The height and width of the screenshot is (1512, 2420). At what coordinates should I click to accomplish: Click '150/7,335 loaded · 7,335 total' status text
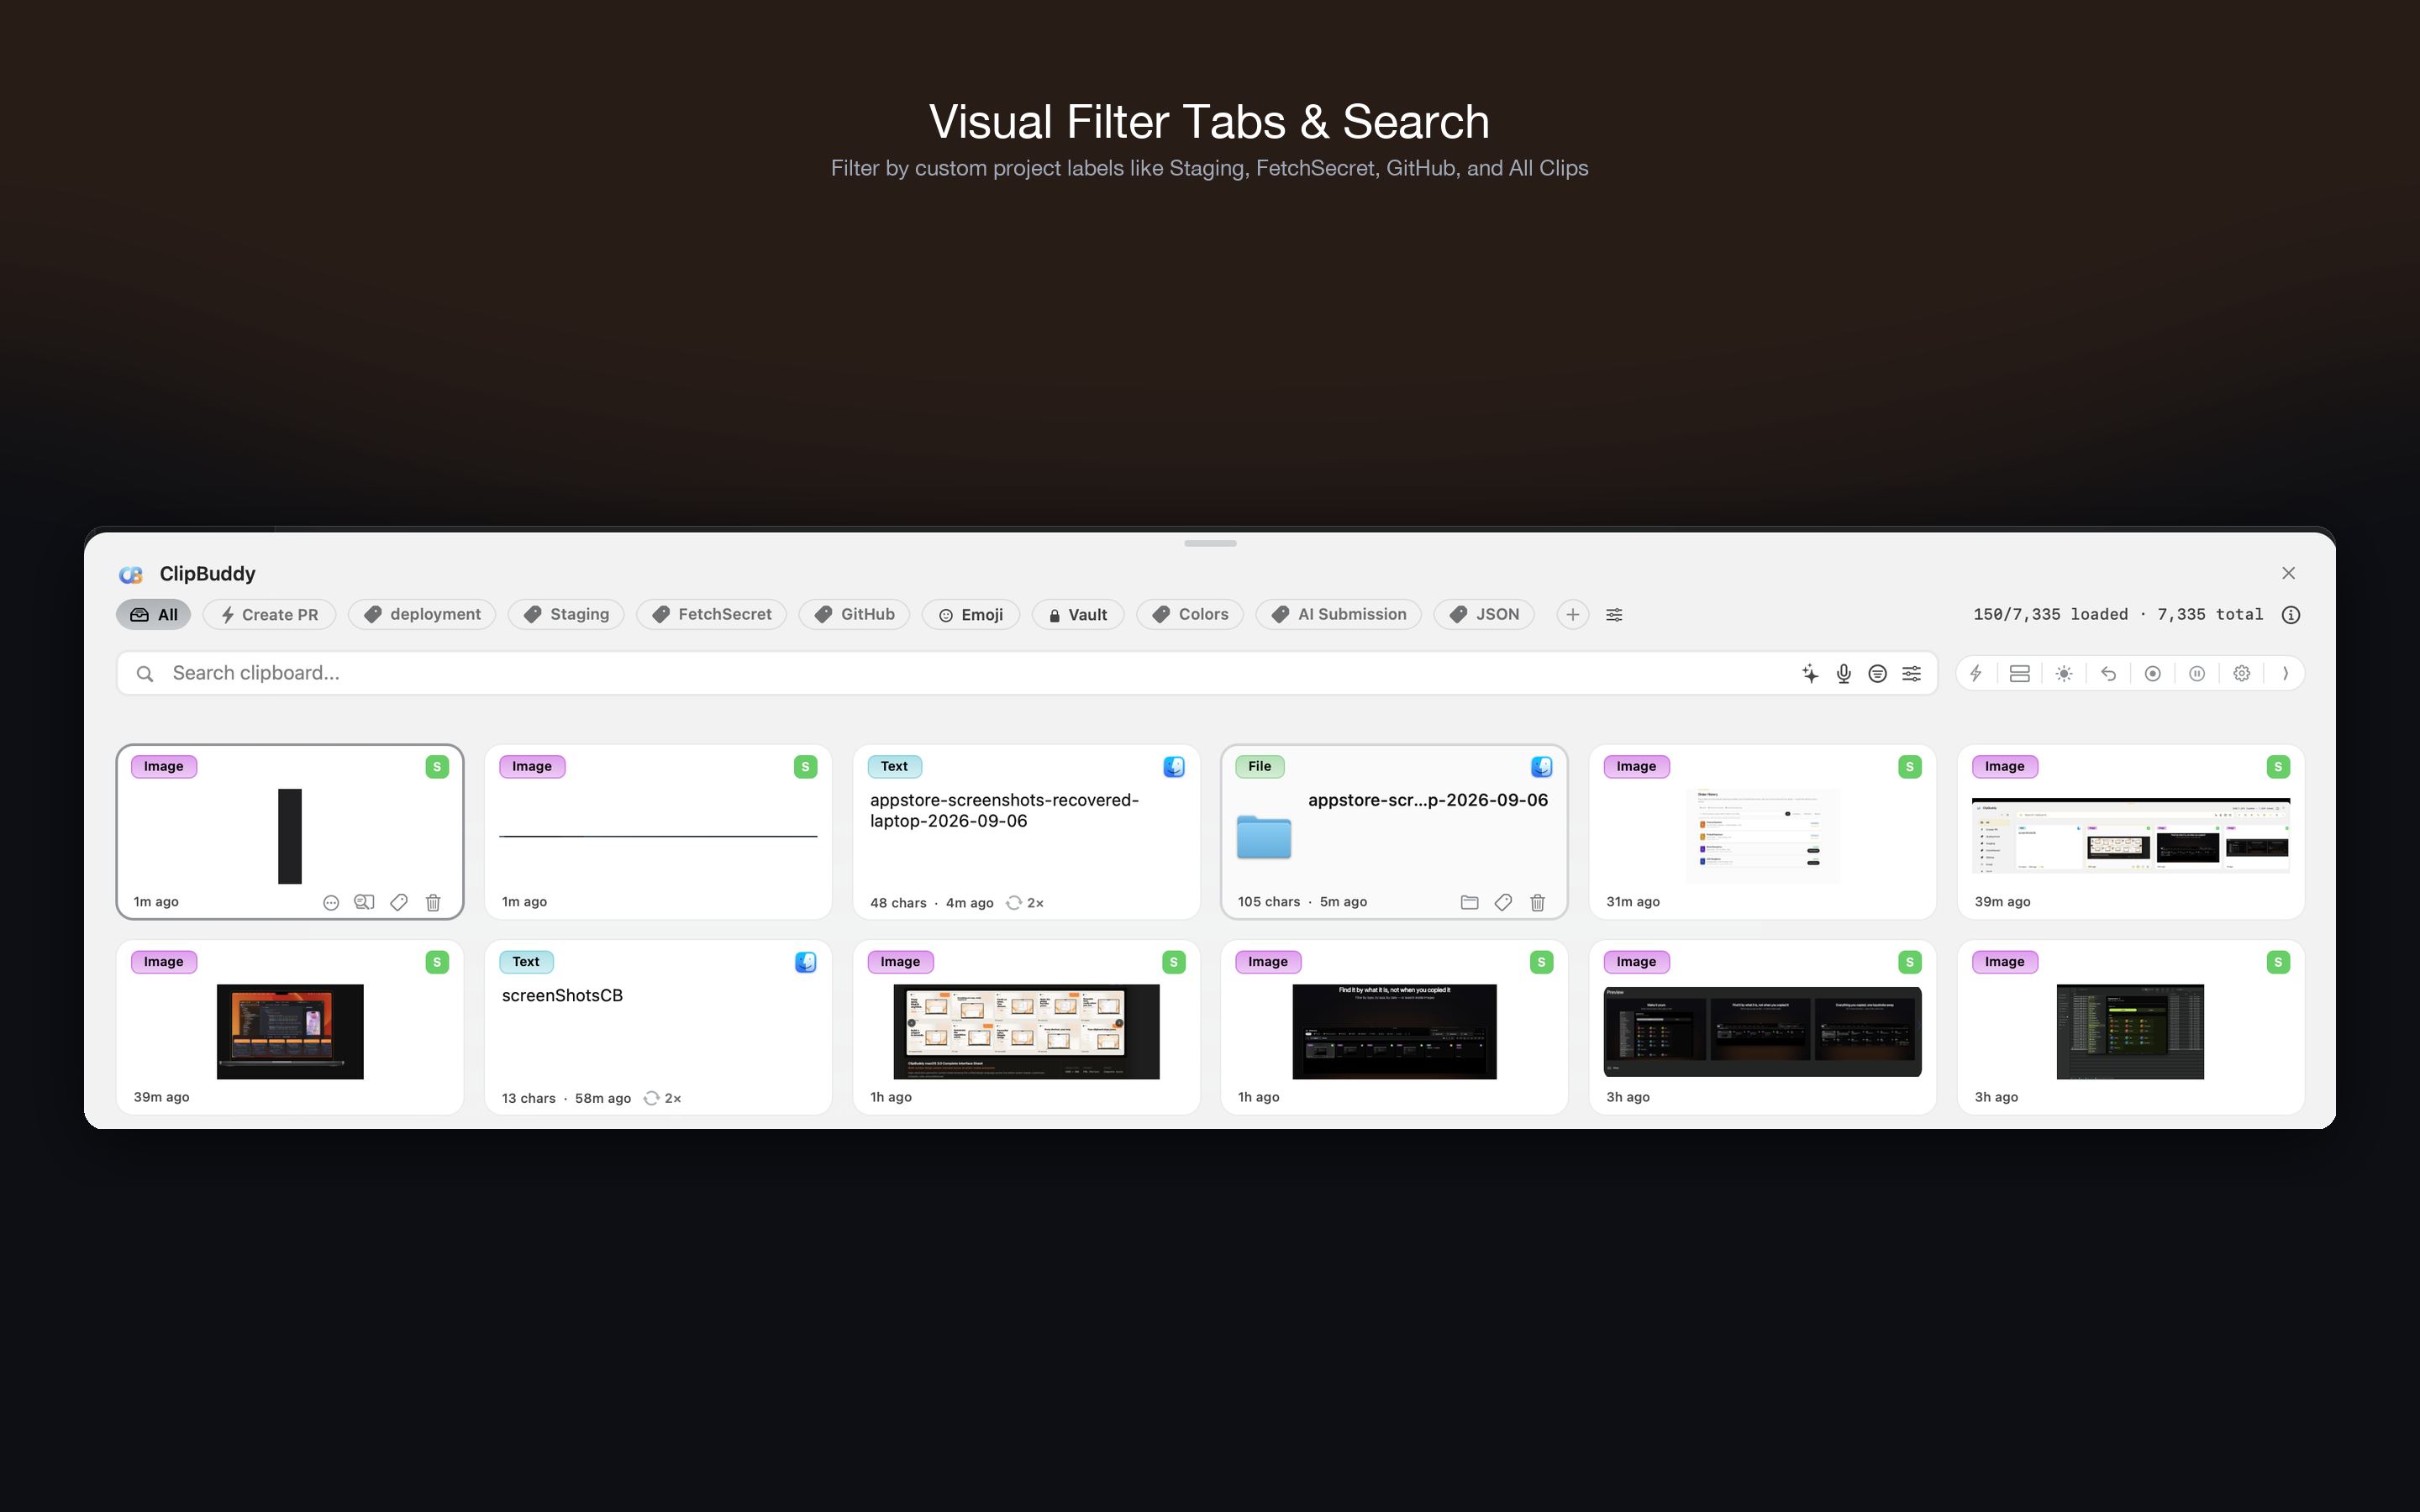tap(2117, 615)
